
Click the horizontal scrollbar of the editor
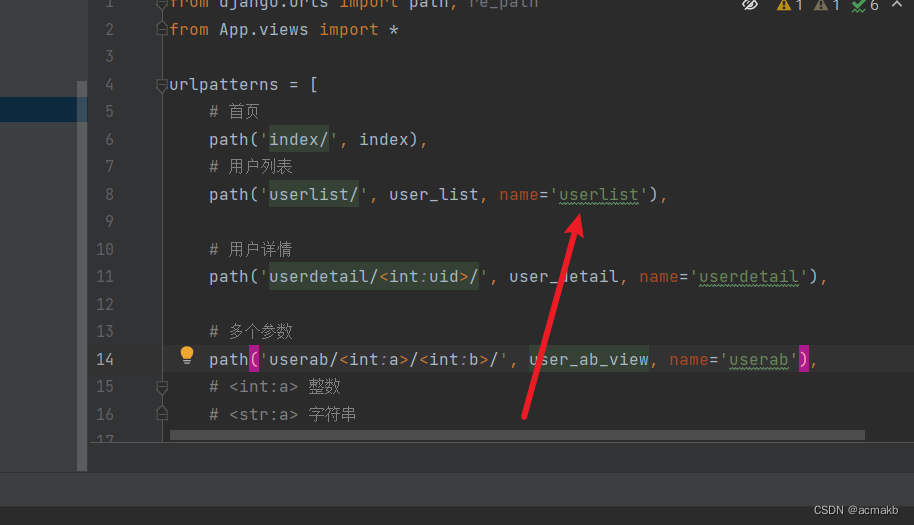point(517,435)
